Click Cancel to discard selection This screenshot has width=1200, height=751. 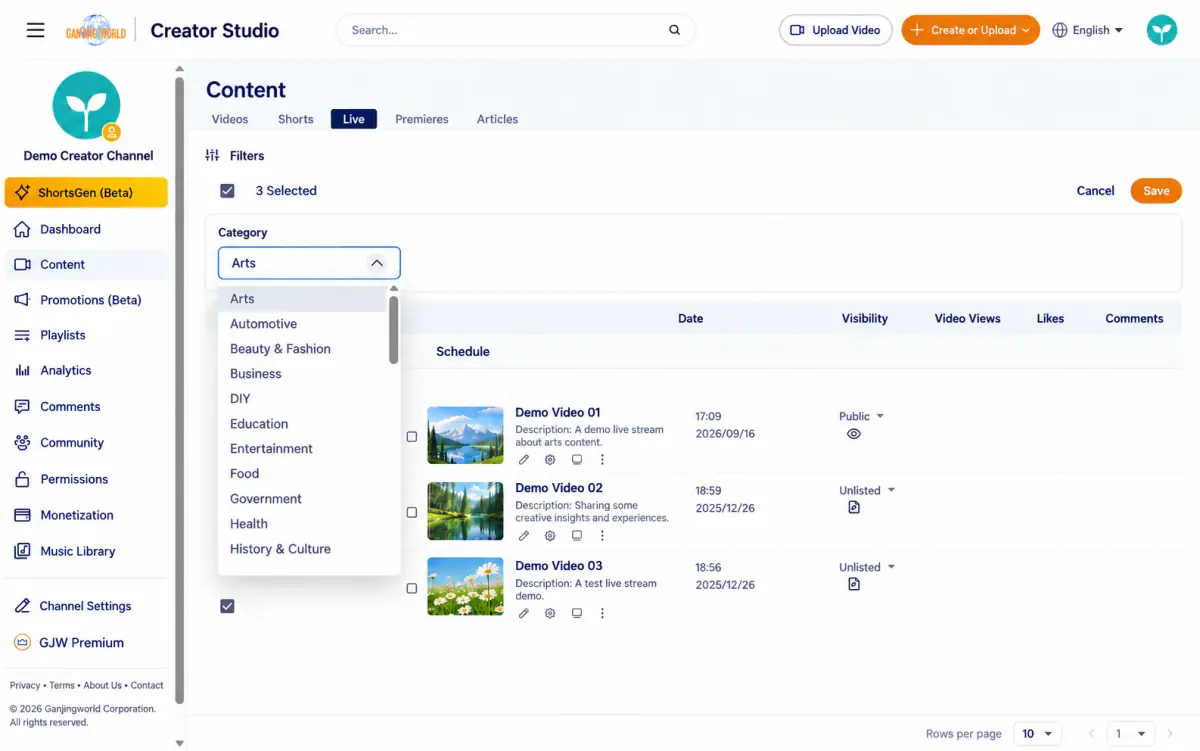tap(1095, 191)
